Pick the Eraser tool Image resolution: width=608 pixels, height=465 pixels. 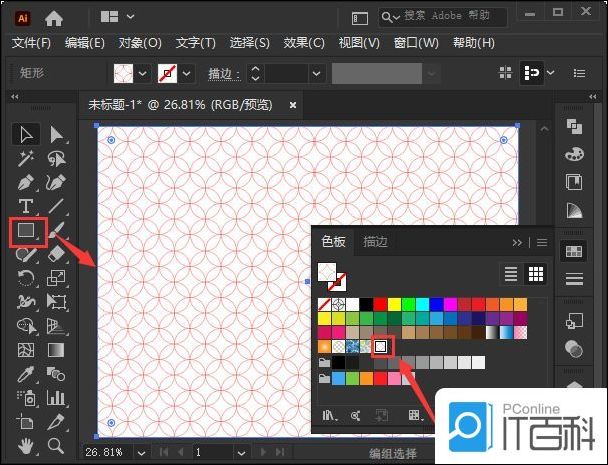point(57,254)
